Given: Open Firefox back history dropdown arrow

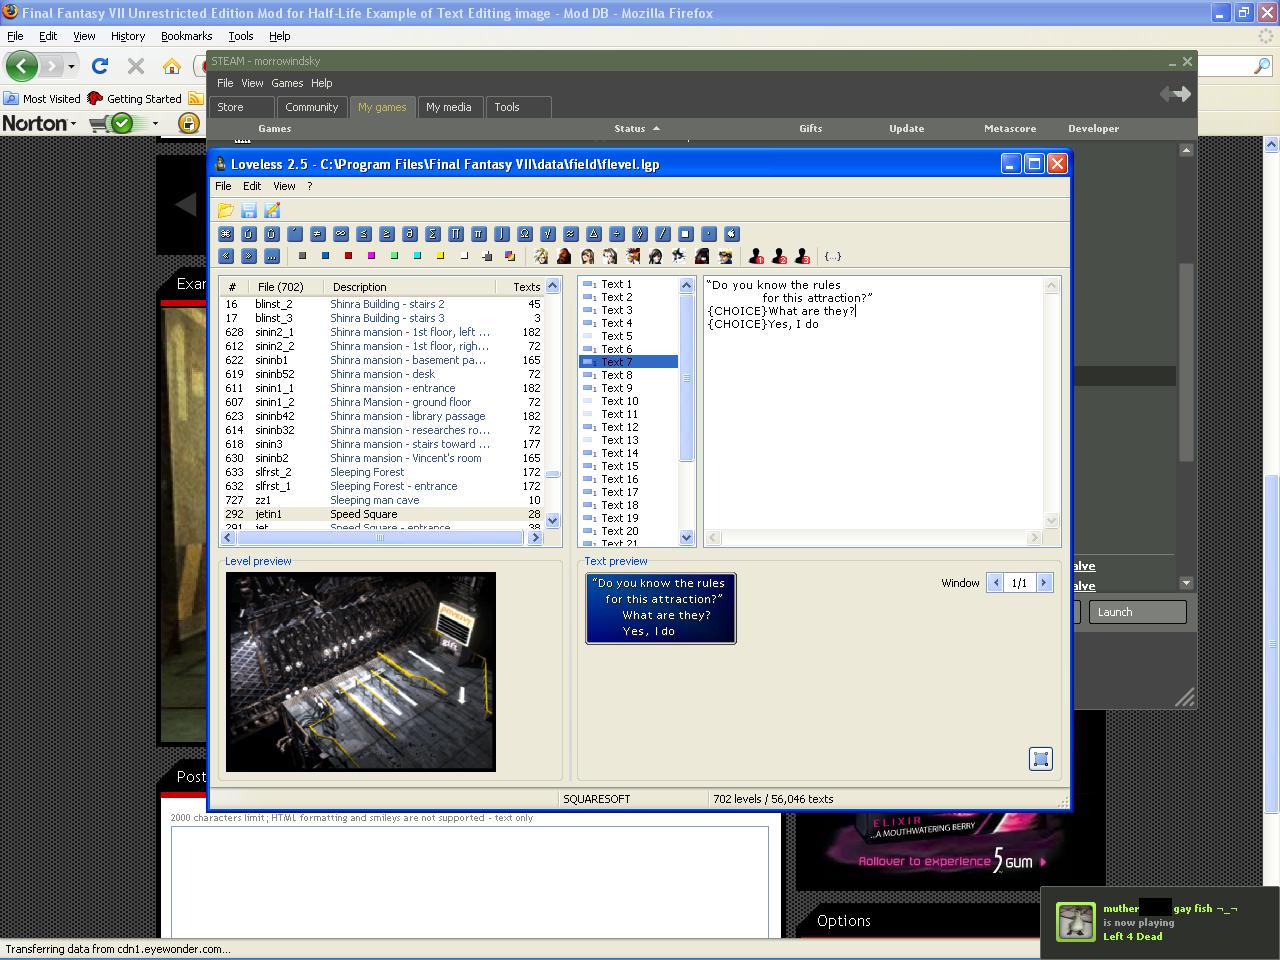Looking at the screenshot, I should click(x=71, y=66).
